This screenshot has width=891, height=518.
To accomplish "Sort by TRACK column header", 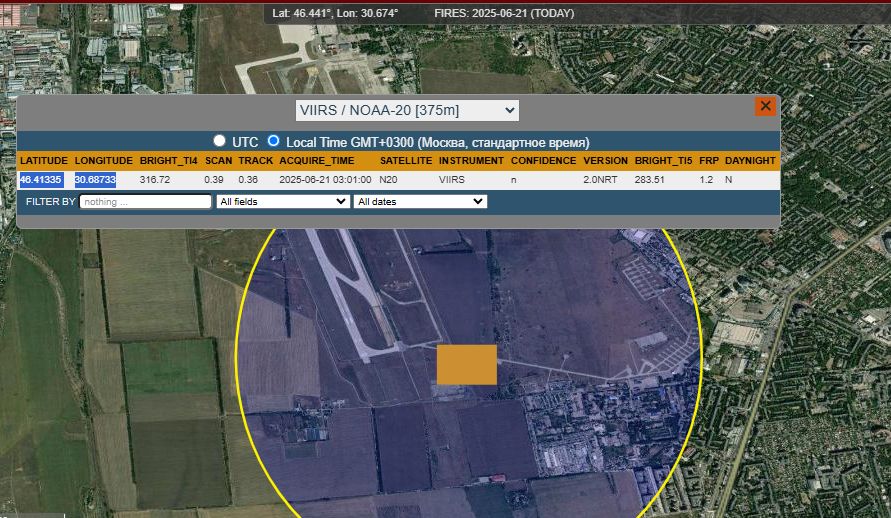I will point(256,161).
